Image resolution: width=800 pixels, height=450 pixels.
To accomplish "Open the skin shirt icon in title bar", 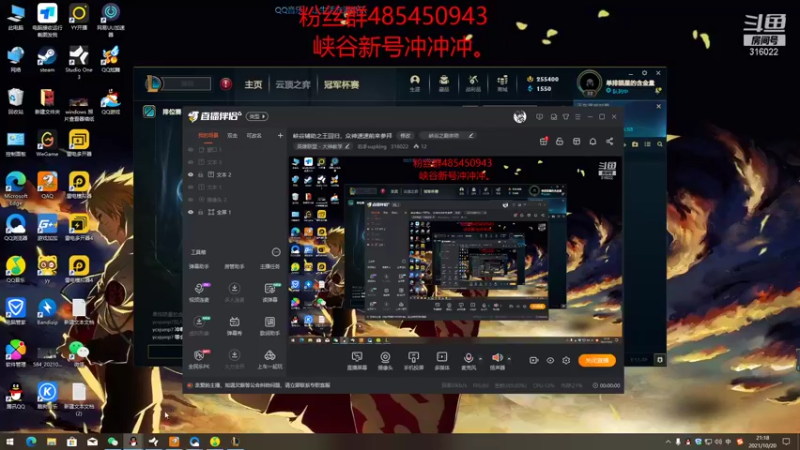I will [x=566, y=117].
